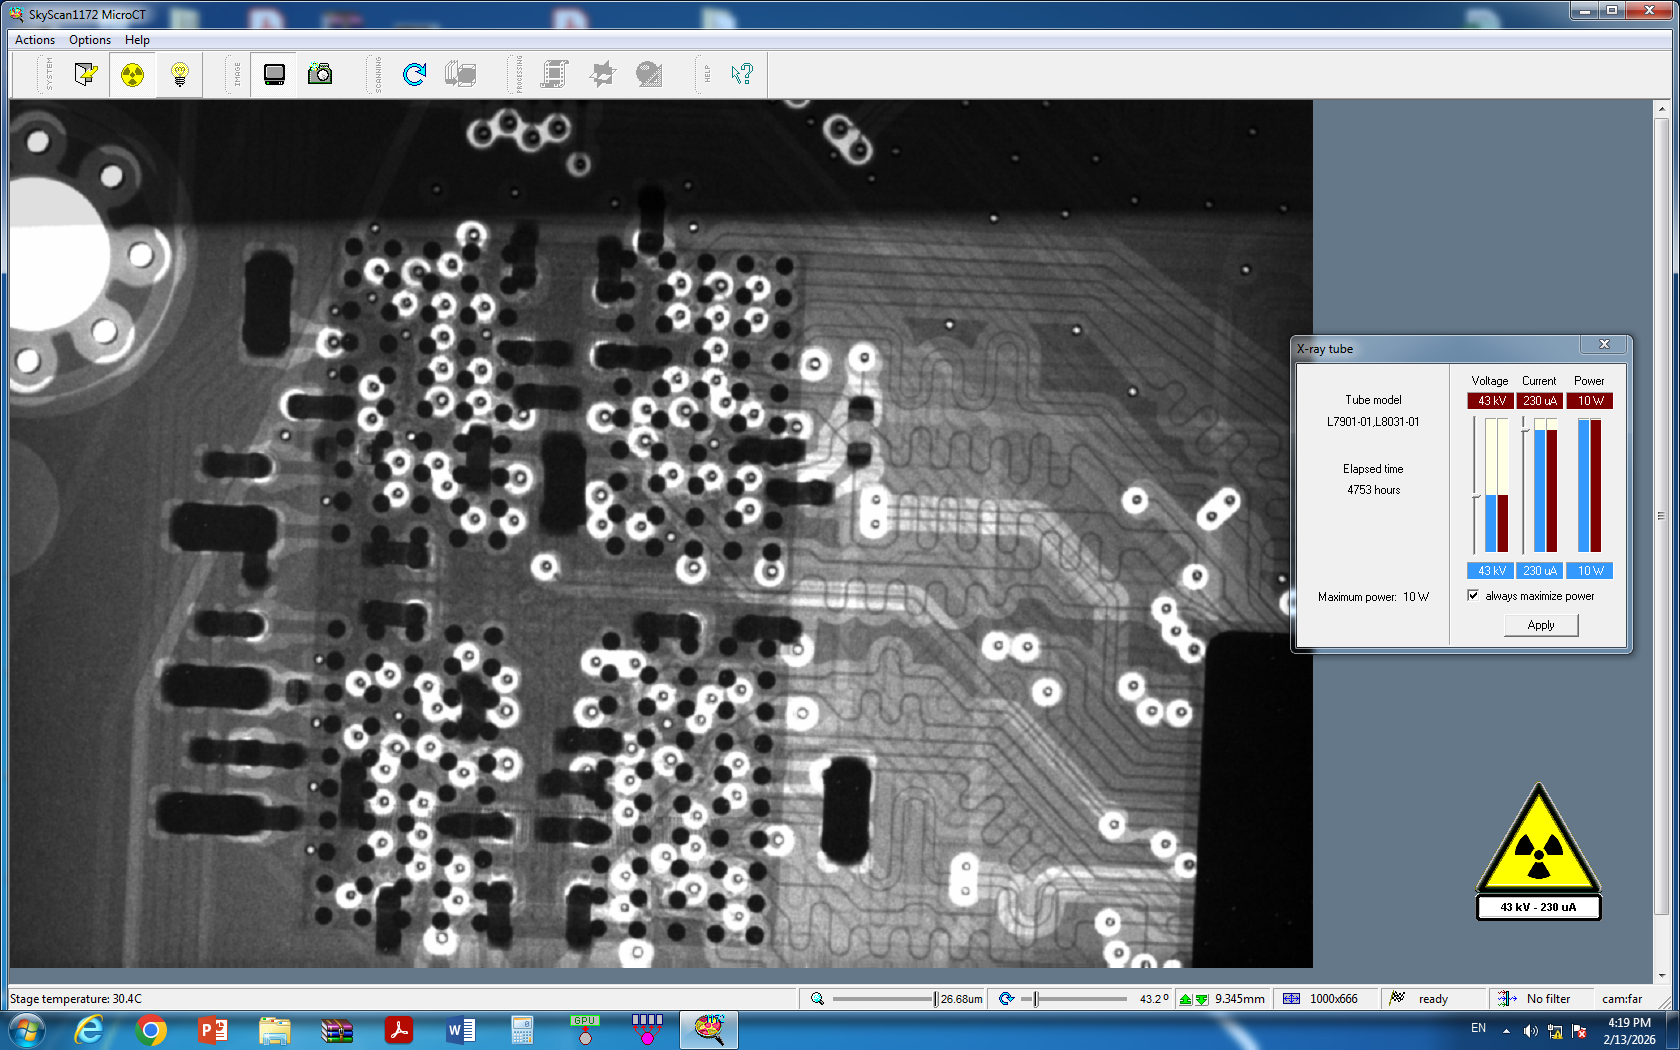
Task: Show hidden system tray icons arrow
Action: coord(1506,1030)
